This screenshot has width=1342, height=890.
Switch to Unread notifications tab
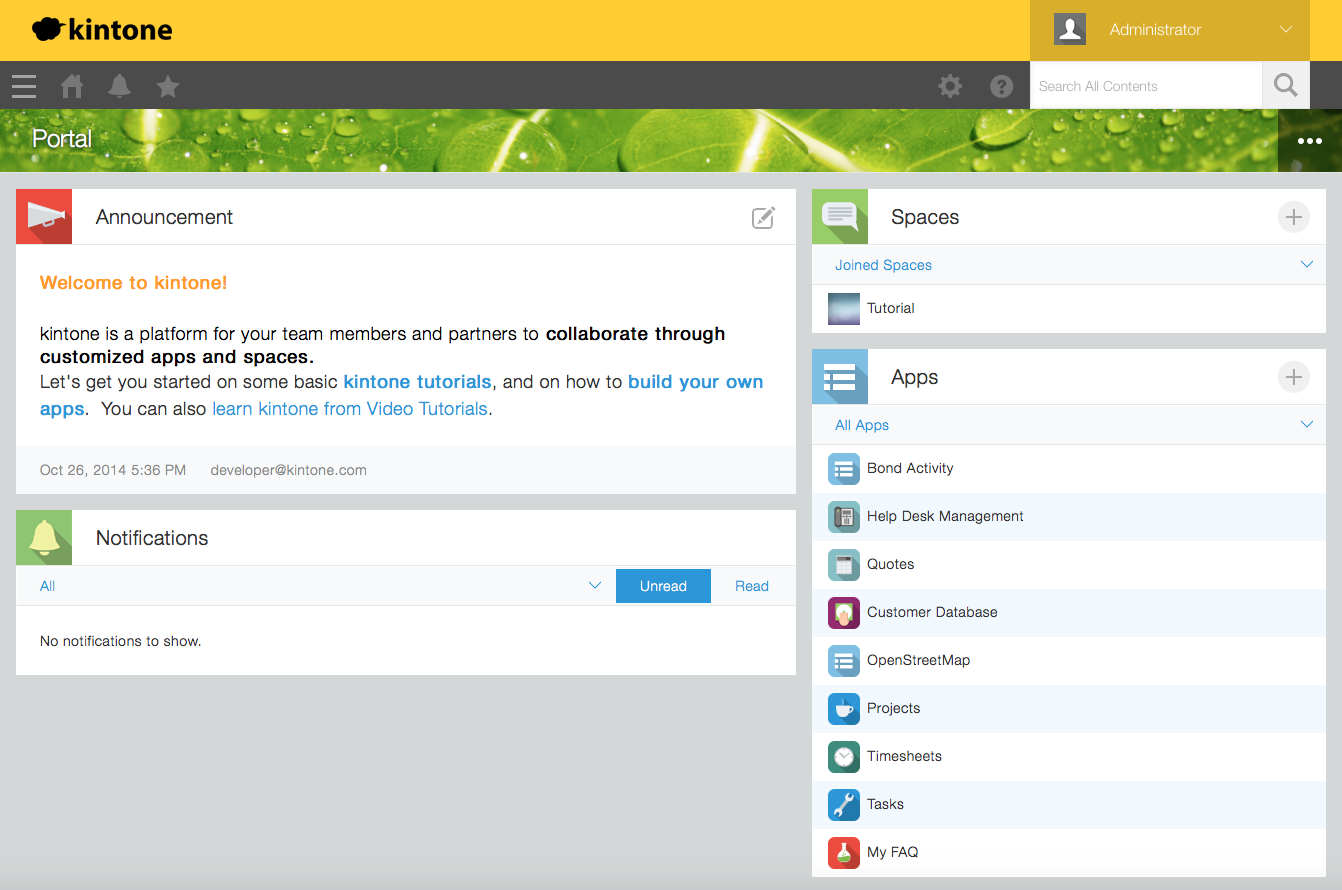(x=663, y=586)
